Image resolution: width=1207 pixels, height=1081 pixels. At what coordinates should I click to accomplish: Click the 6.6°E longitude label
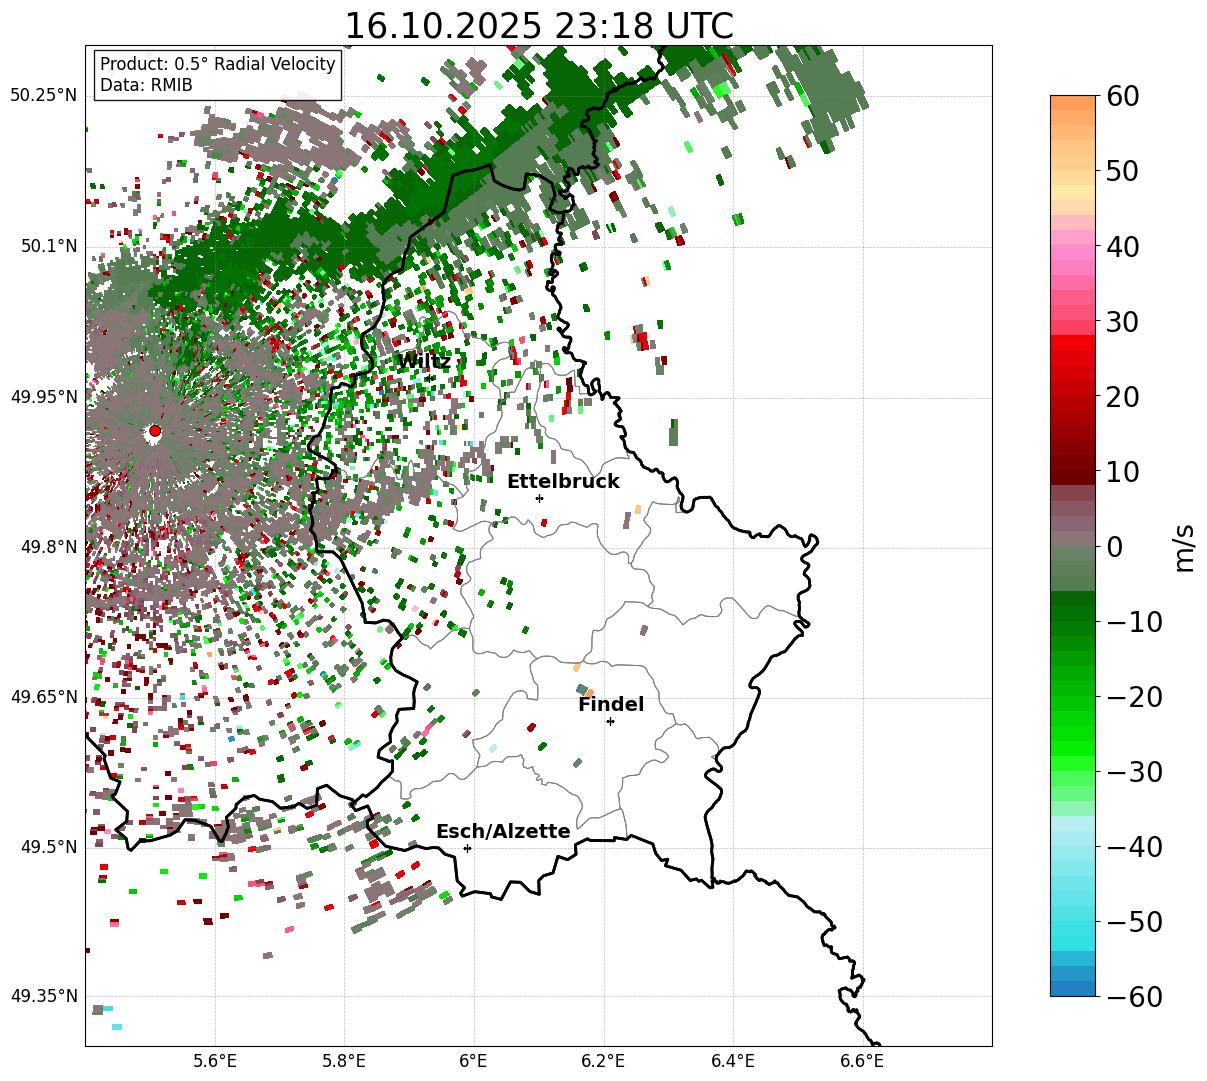coord(861,1060)
